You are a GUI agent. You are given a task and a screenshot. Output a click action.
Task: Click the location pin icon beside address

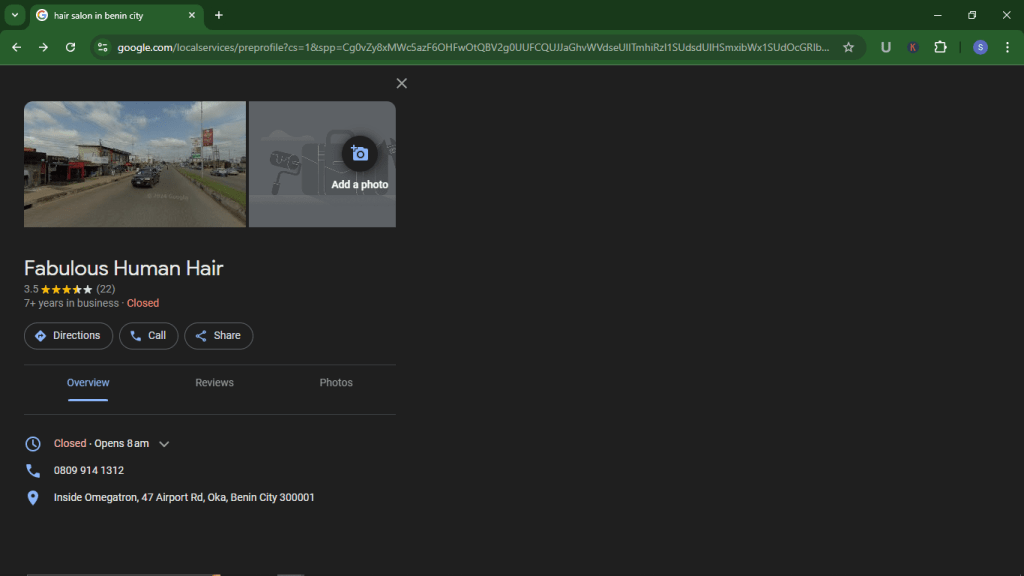tap(33, 498)
